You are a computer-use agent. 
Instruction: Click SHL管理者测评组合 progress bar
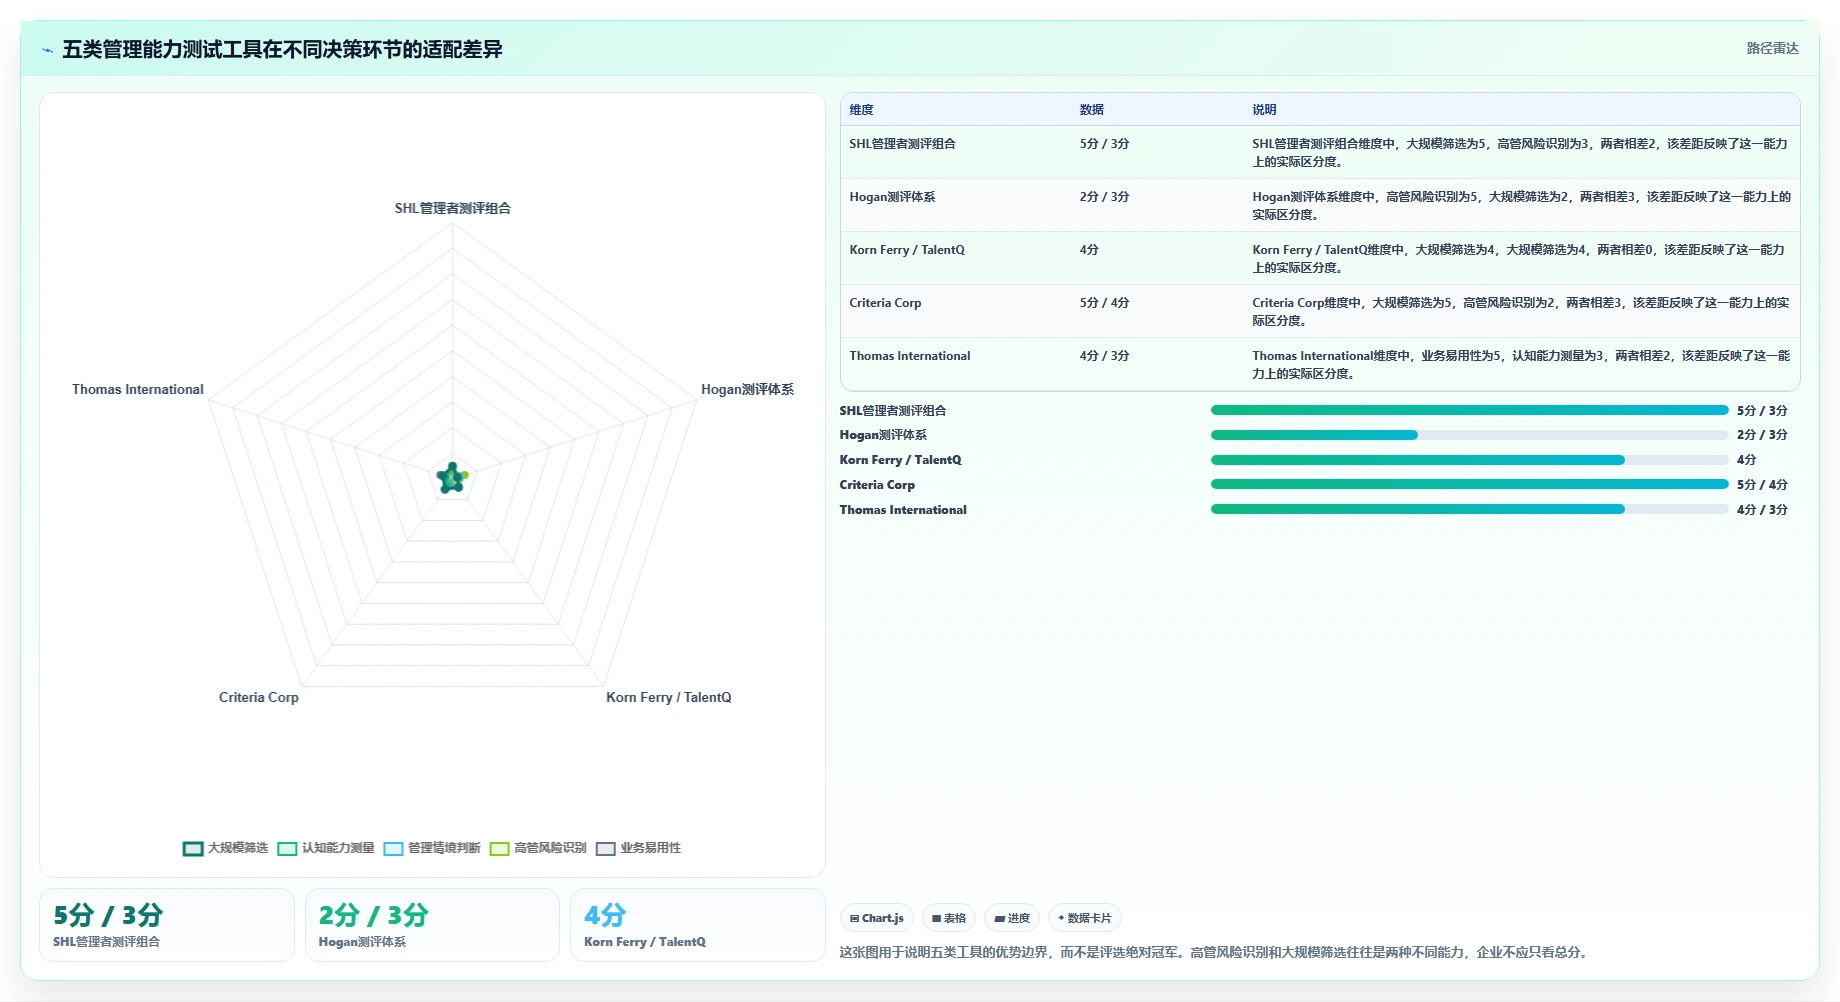click(1469, 410)
